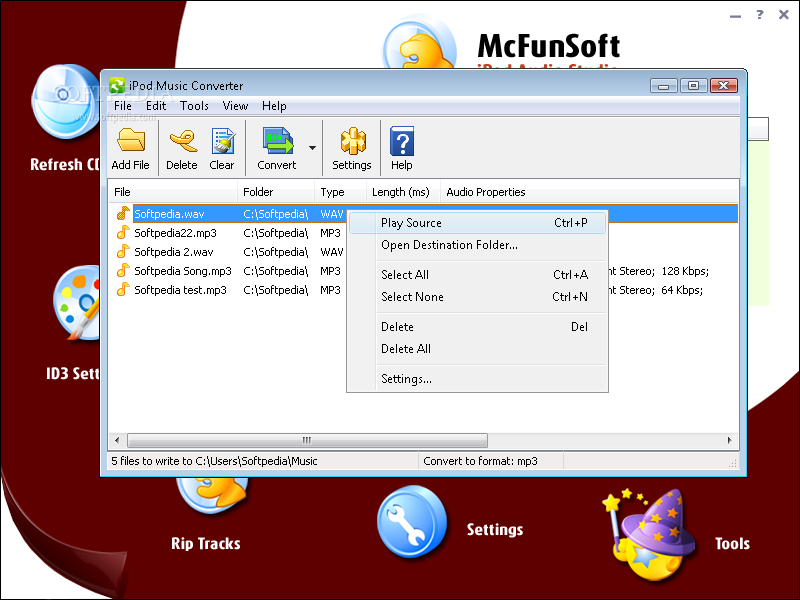Open the Tools menu
This screenshot has height=600, width=800.
click(x=194, y=106)
